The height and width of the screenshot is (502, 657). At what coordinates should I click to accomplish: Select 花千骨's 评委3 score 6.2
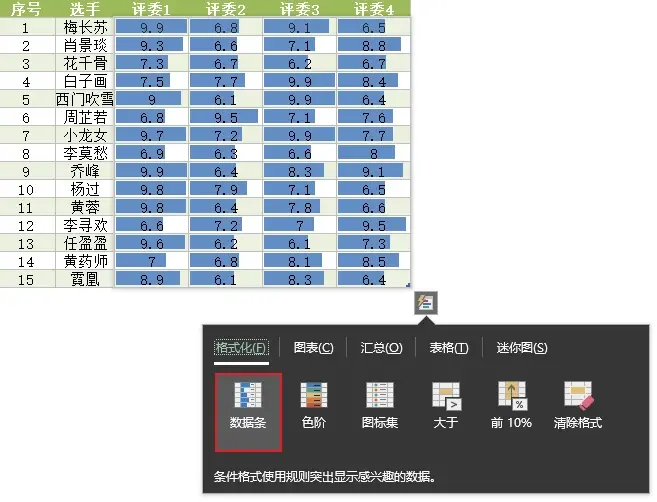(300, 63)
